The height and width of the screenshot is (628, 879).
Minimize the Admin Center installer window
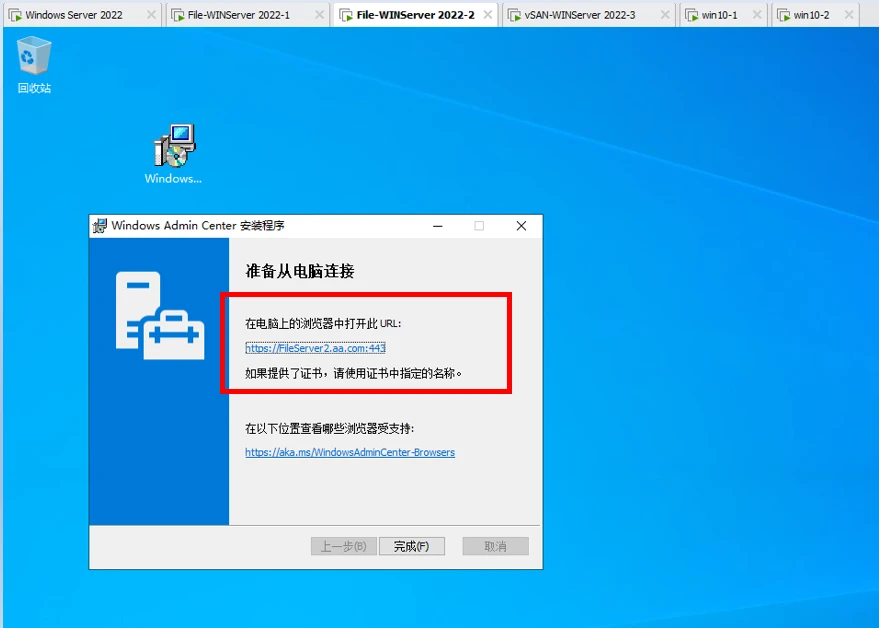tap(438, 225)
